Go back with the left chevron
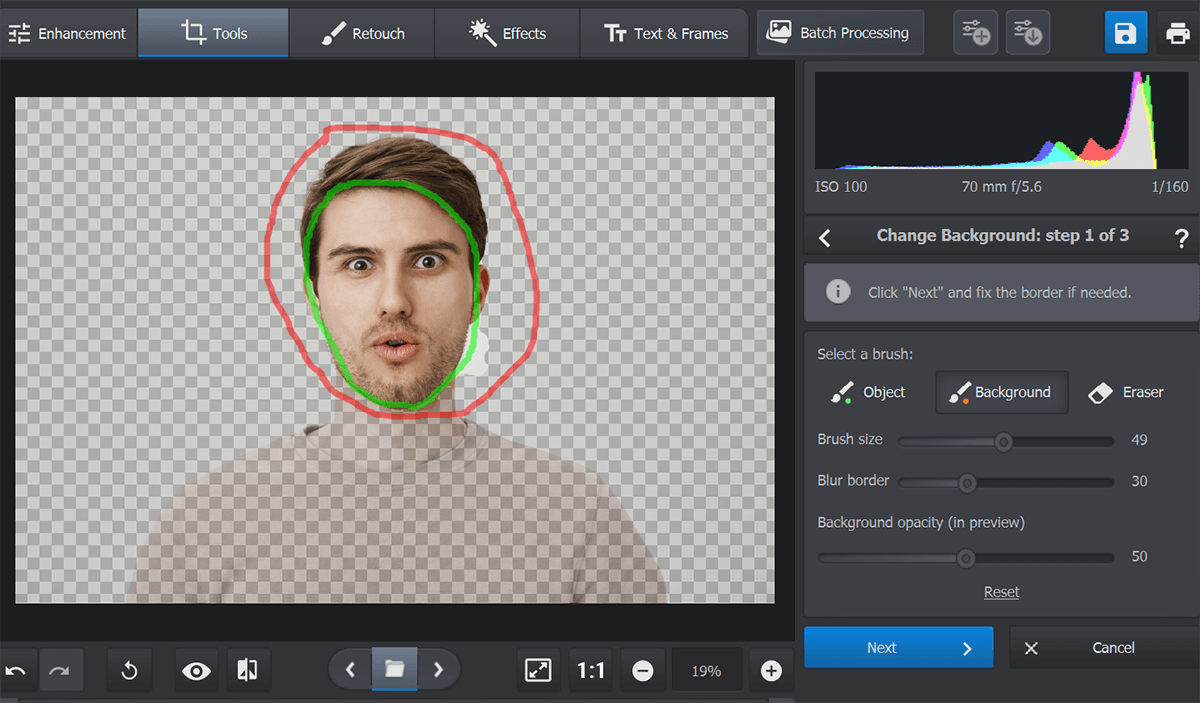This screenshot has height=703, width=1200. pyautogui.click(x=825, y=237)
